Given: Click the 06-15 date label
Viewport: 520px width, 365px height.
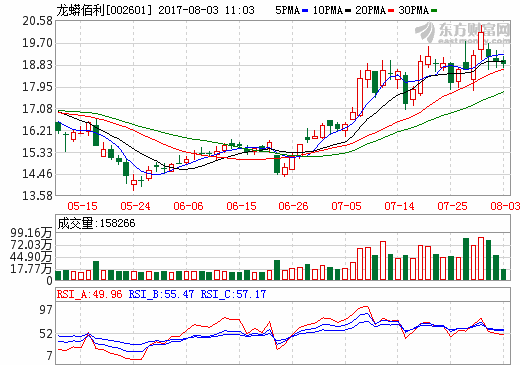Looking at the screenshot, I should pos(241,206).
